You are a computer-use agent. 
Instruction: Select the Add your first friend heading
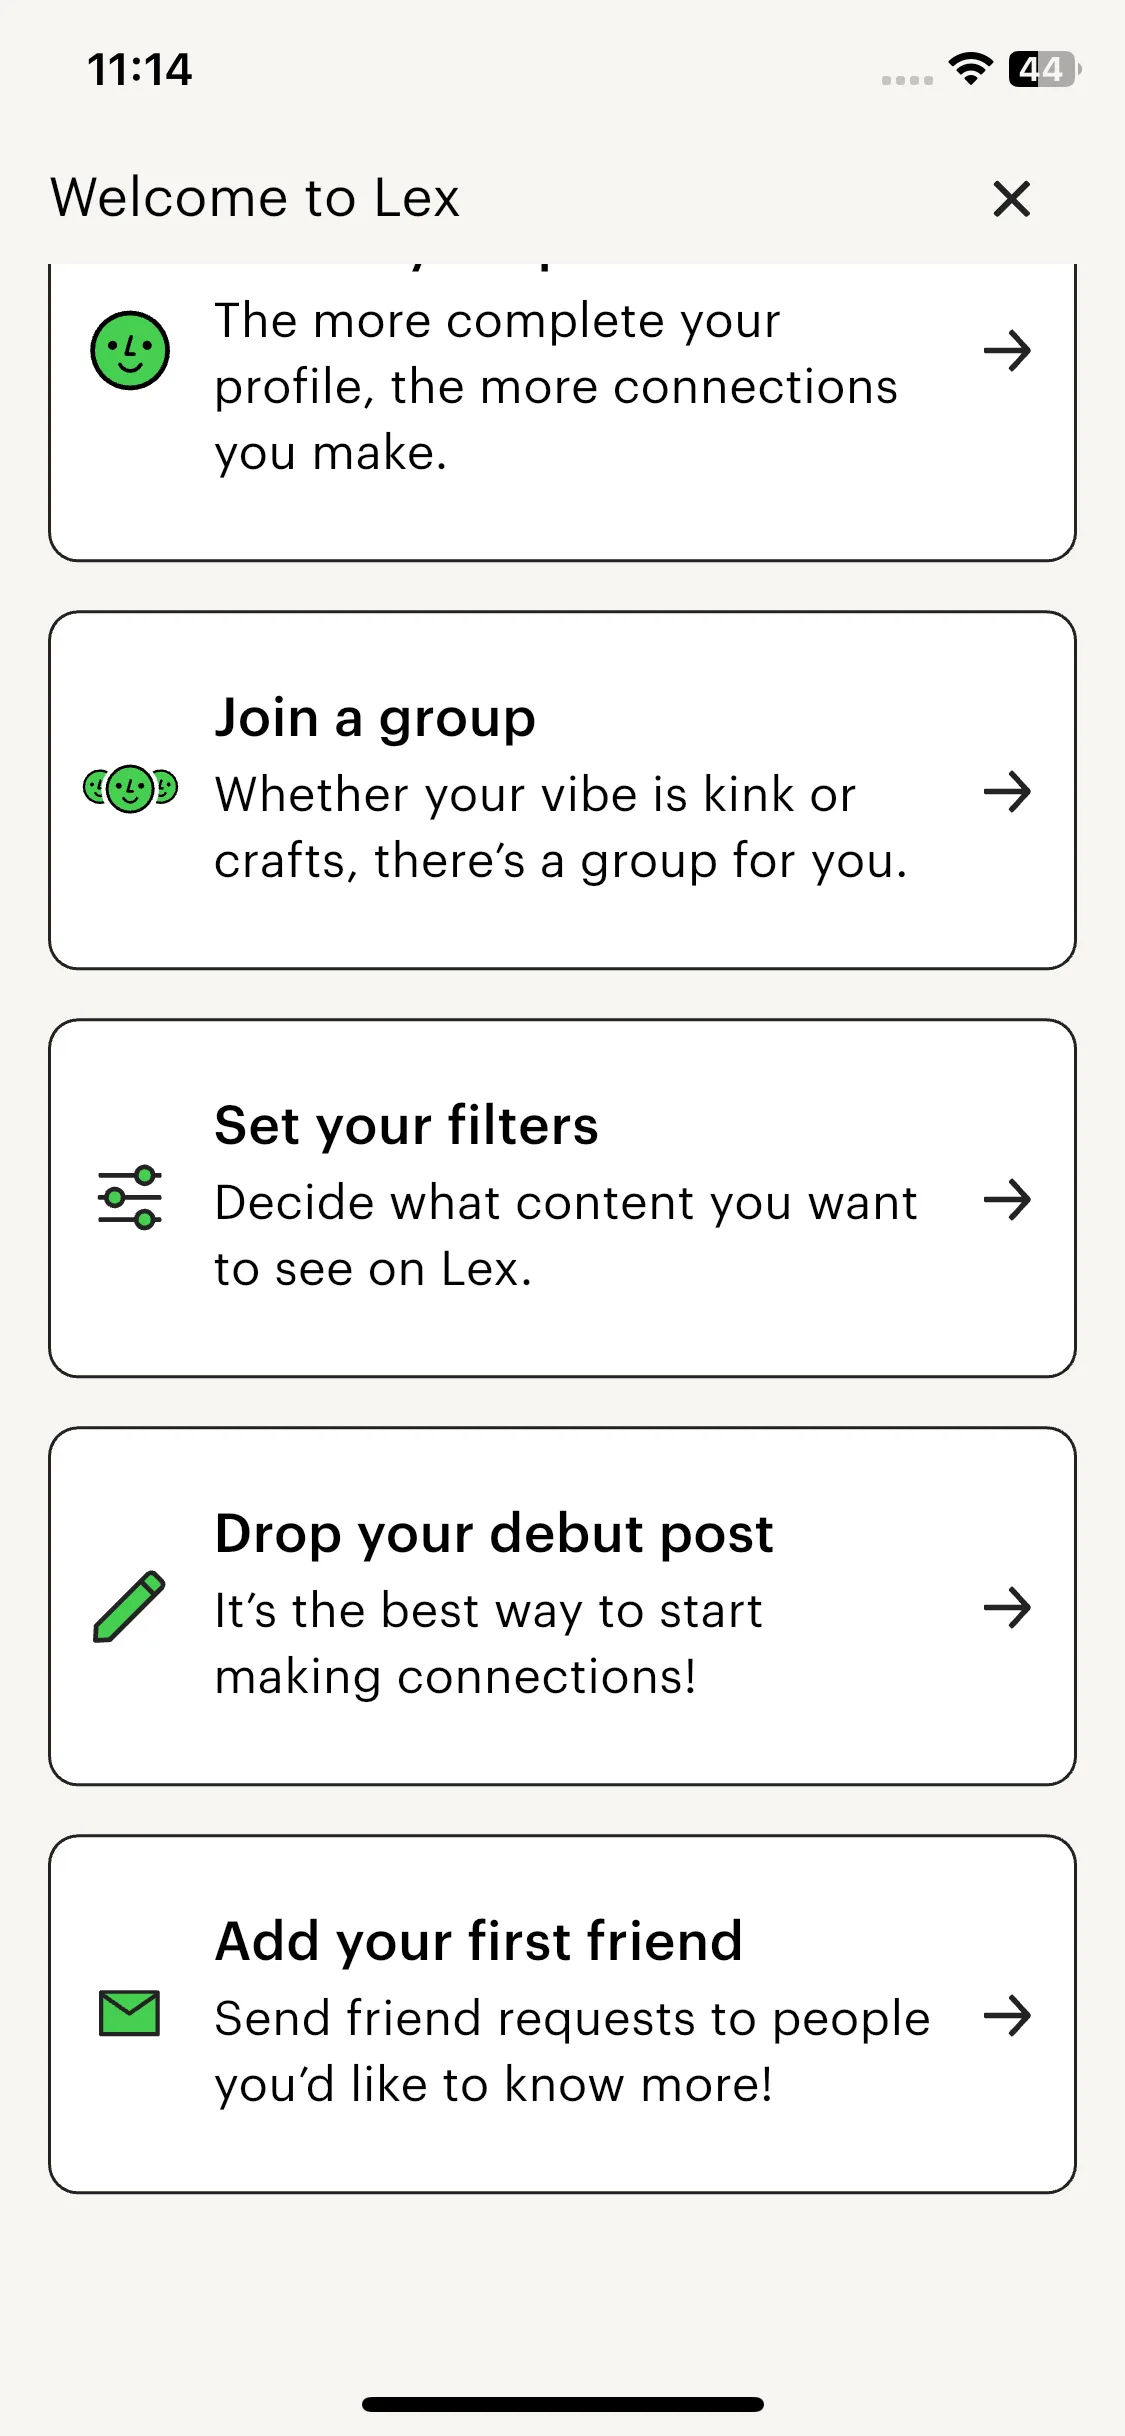coord(478,1942)
